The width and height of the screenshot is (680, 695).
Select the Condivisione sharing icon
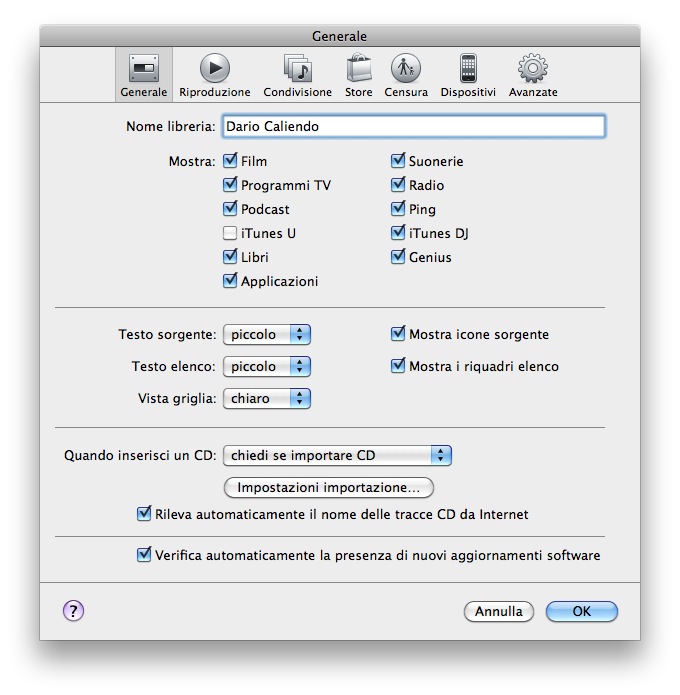coord(297,69)
